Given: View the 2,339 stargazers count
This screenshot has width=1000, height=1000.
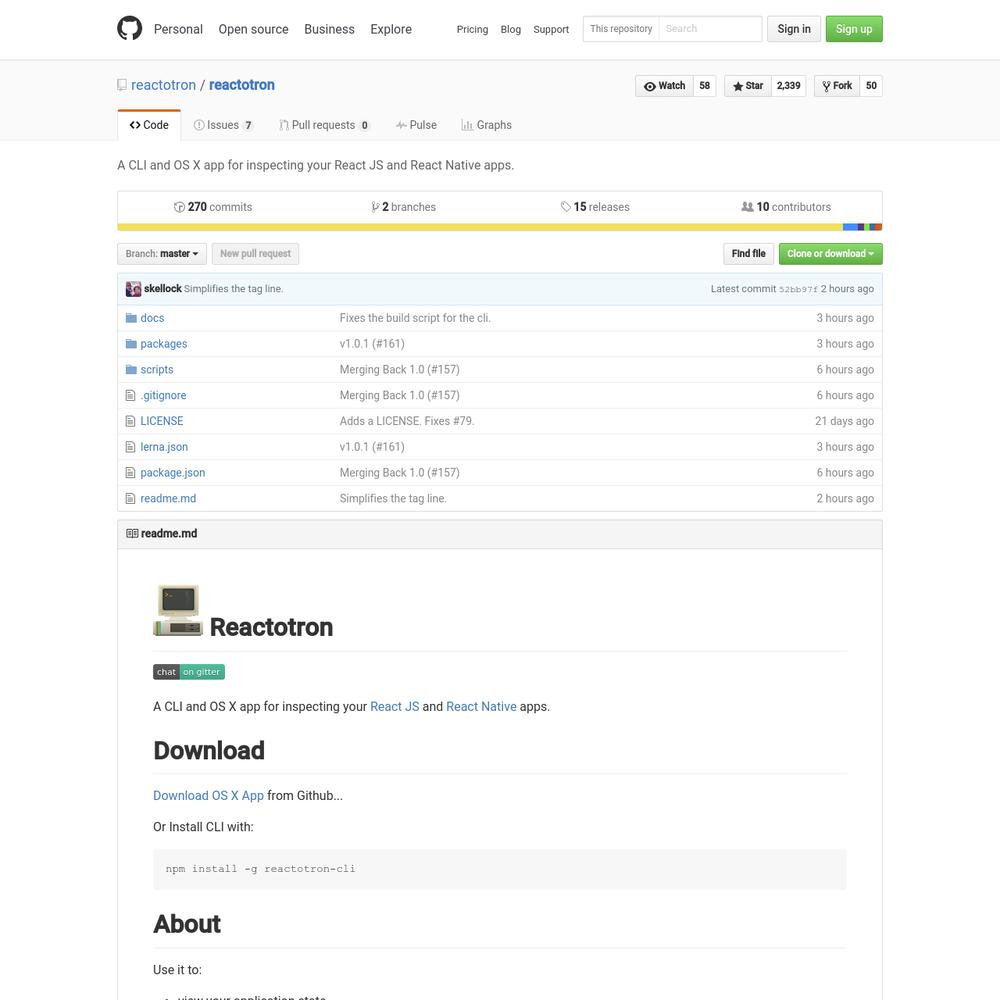Looking at the screenshot, I should [788, 86].
